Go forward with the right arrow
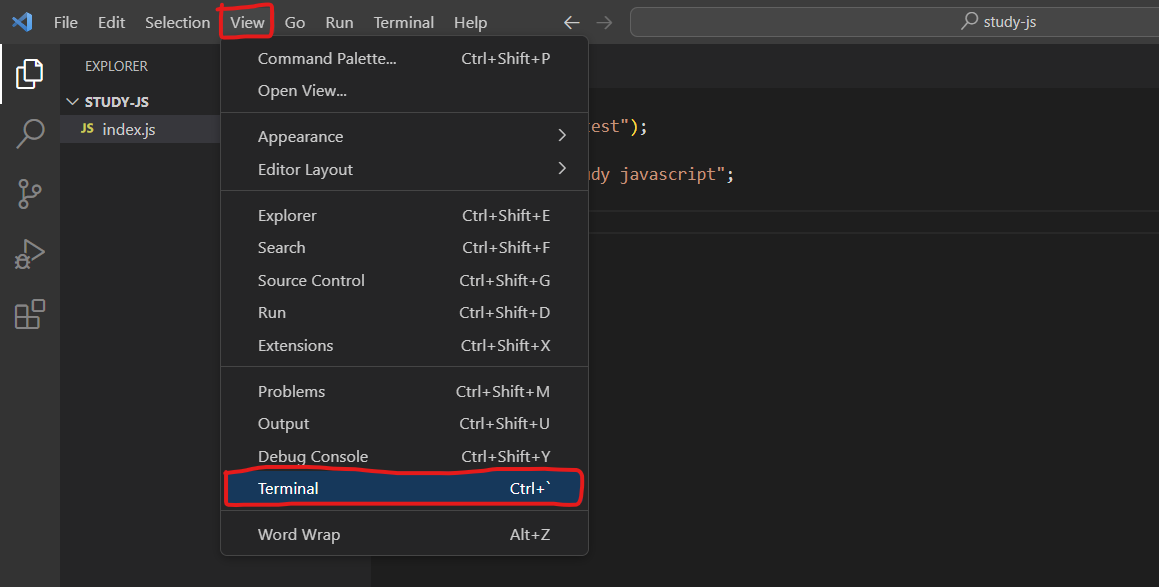Viewport: 1159px width, 587px height. coord(604,22)
